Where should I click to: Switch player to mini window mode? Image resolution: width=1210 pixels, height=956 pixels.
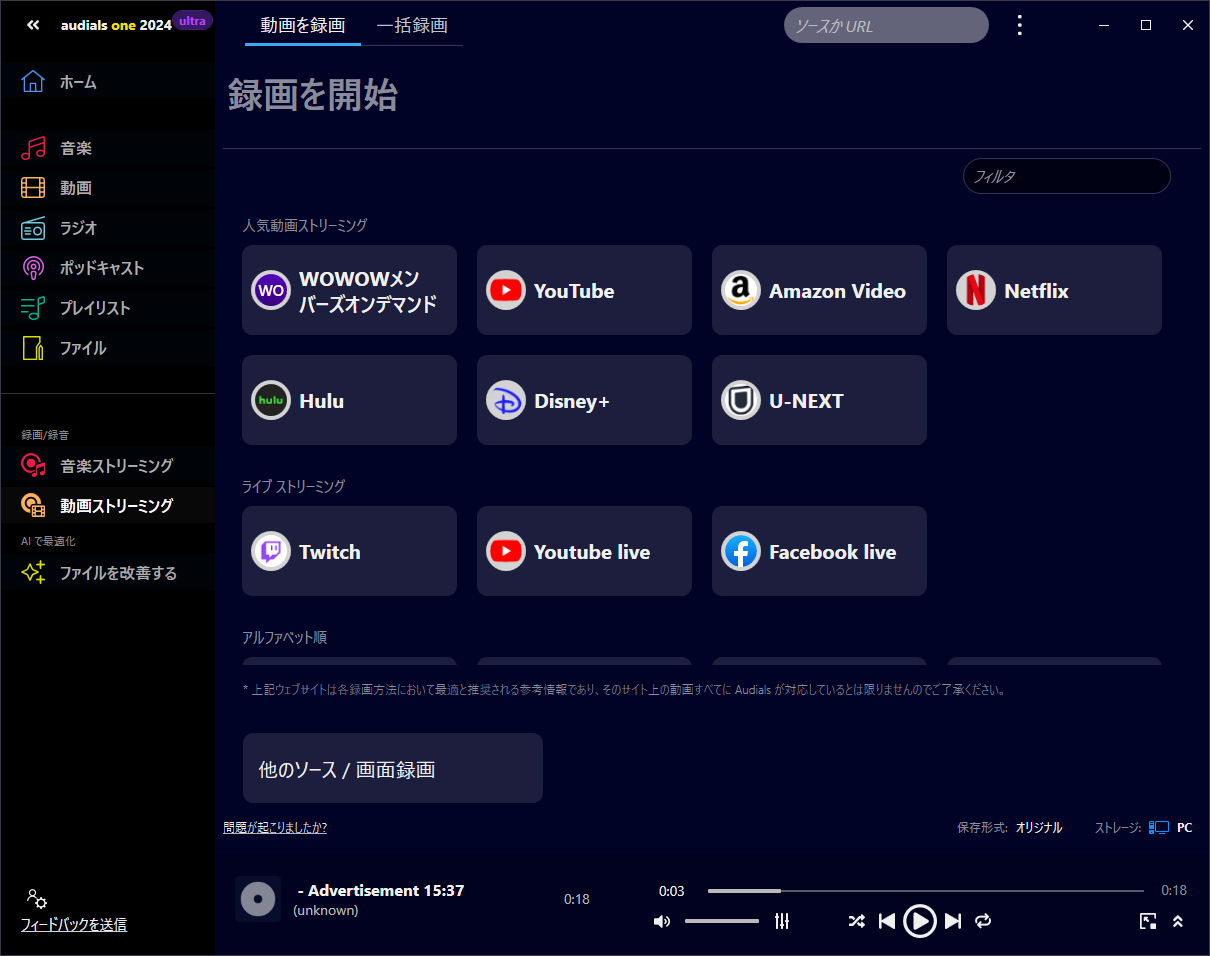(x=1148, y=921)
